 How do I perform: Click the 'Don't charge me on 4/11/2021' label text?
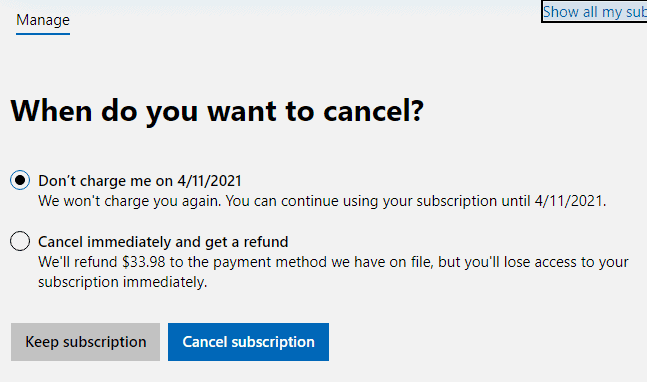point(140,181)
